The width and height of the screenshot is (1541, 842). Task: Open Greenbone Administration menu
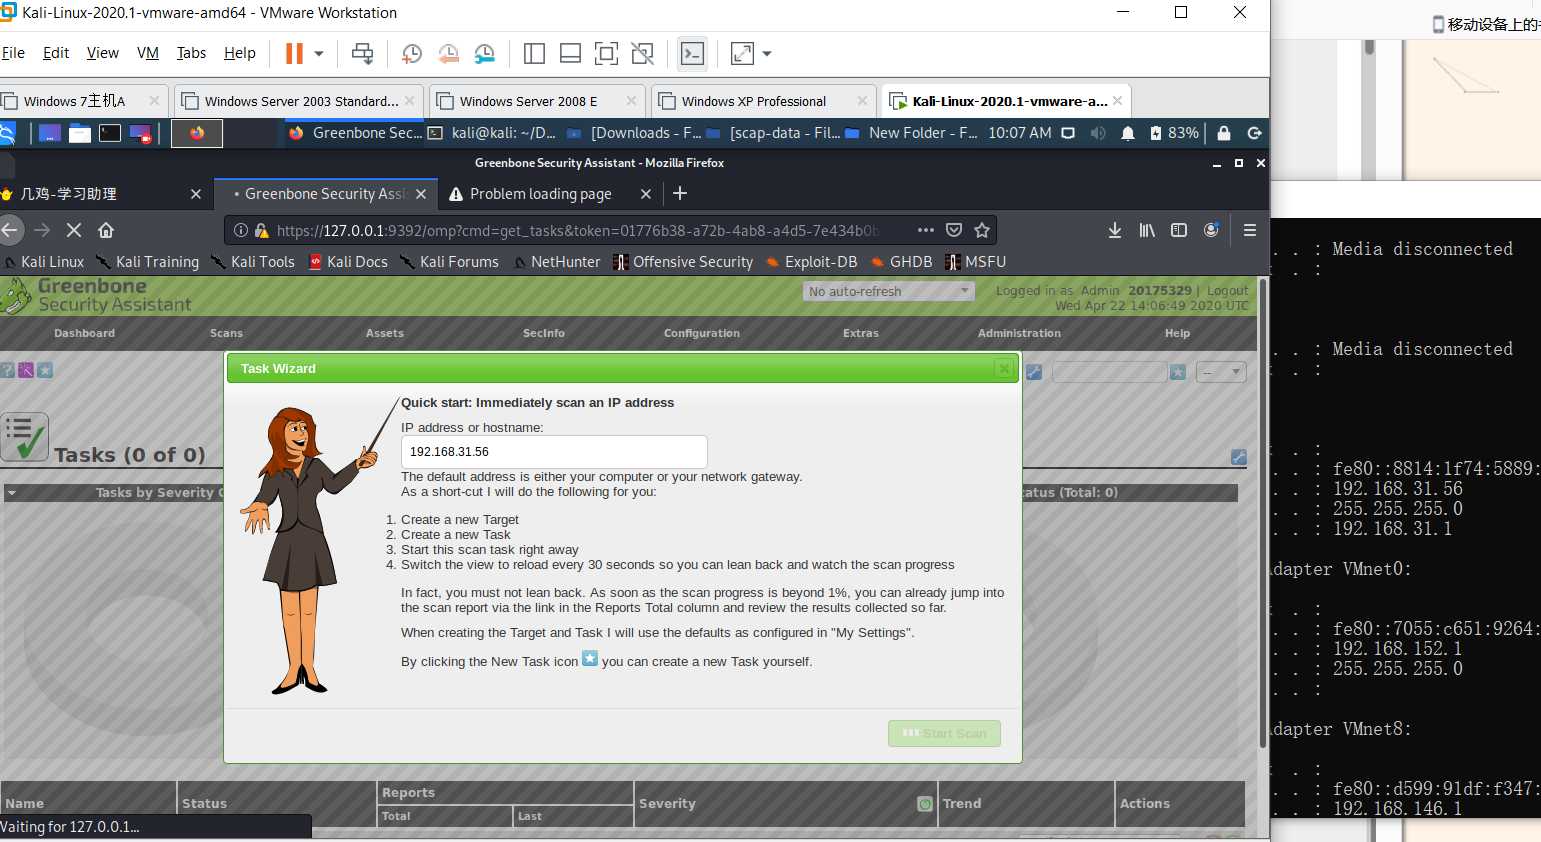click(x=1019, y=333)
